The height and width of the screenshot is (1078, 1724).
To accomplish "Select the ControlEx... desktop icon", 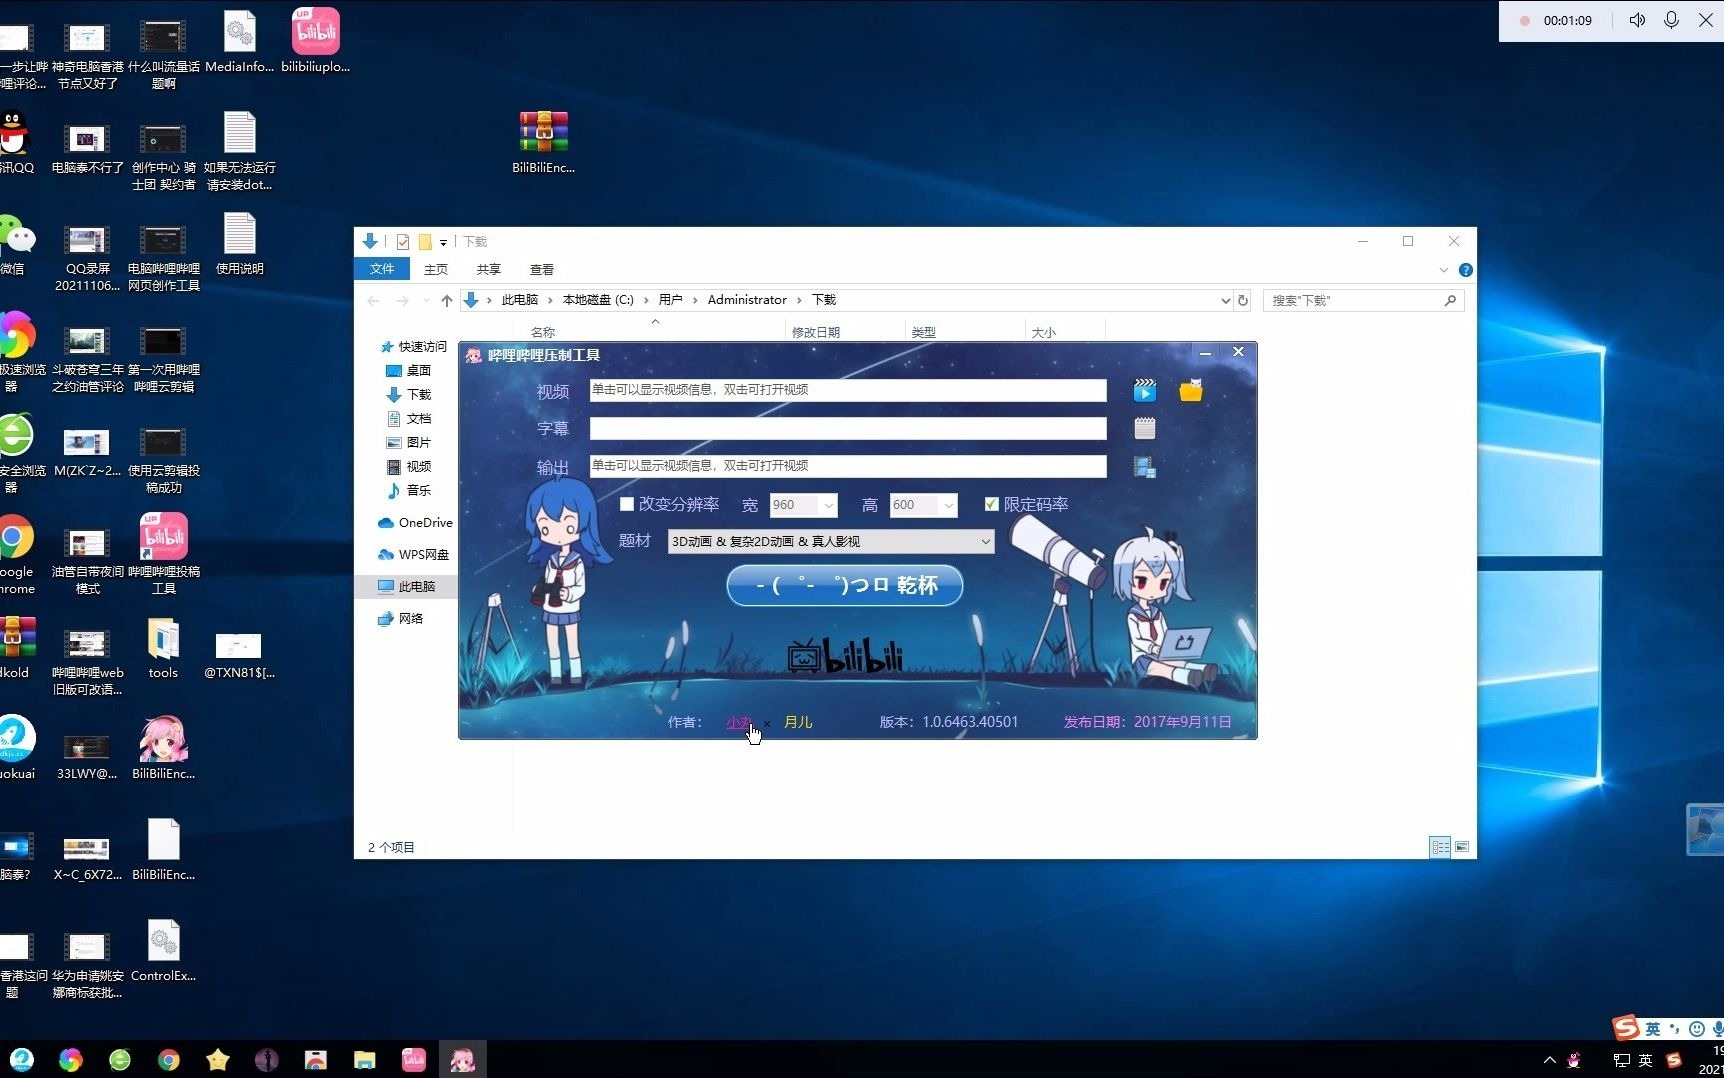I will tap(163, 951).
